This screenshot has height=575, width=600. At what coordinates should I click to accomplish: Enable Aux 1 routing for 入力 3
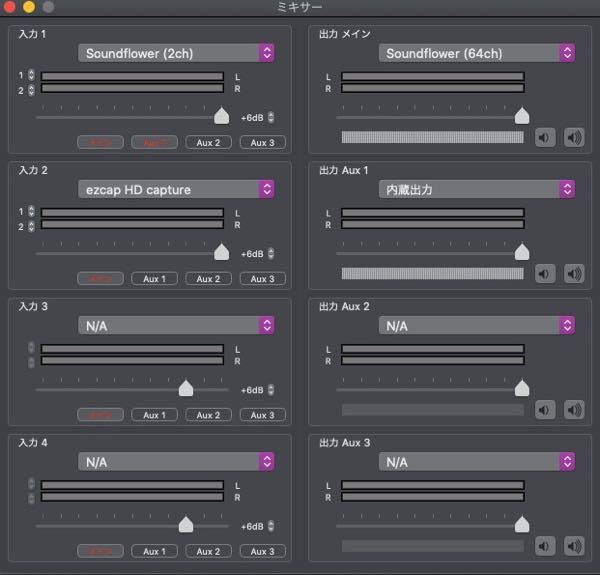pyautogui.click(x=154, y=415)
